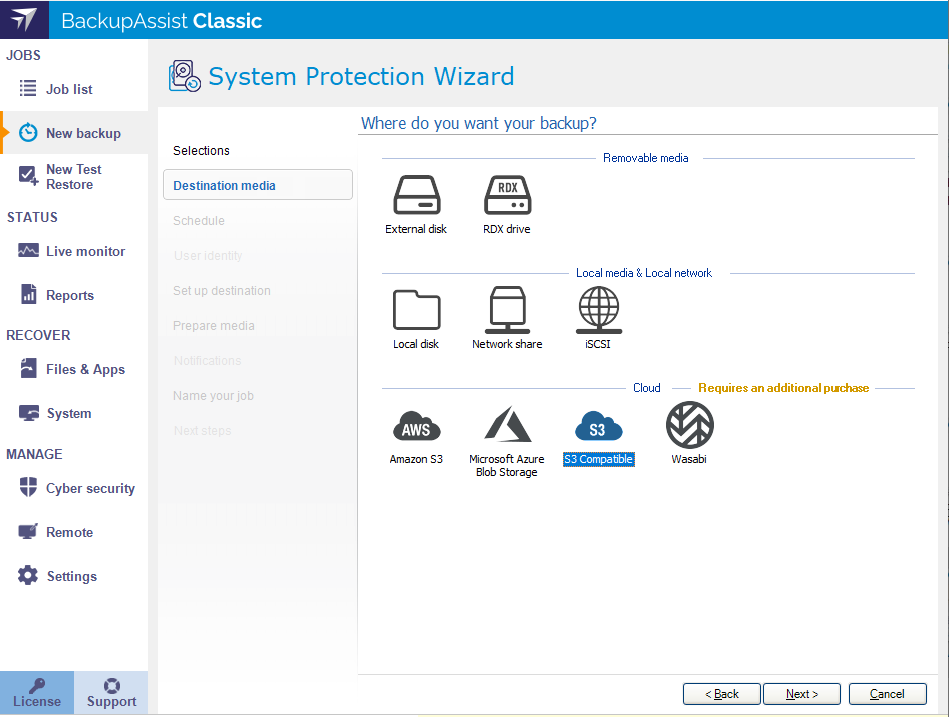
Task: Open New Test Restore in sidebar
Action: click(73, 177)
